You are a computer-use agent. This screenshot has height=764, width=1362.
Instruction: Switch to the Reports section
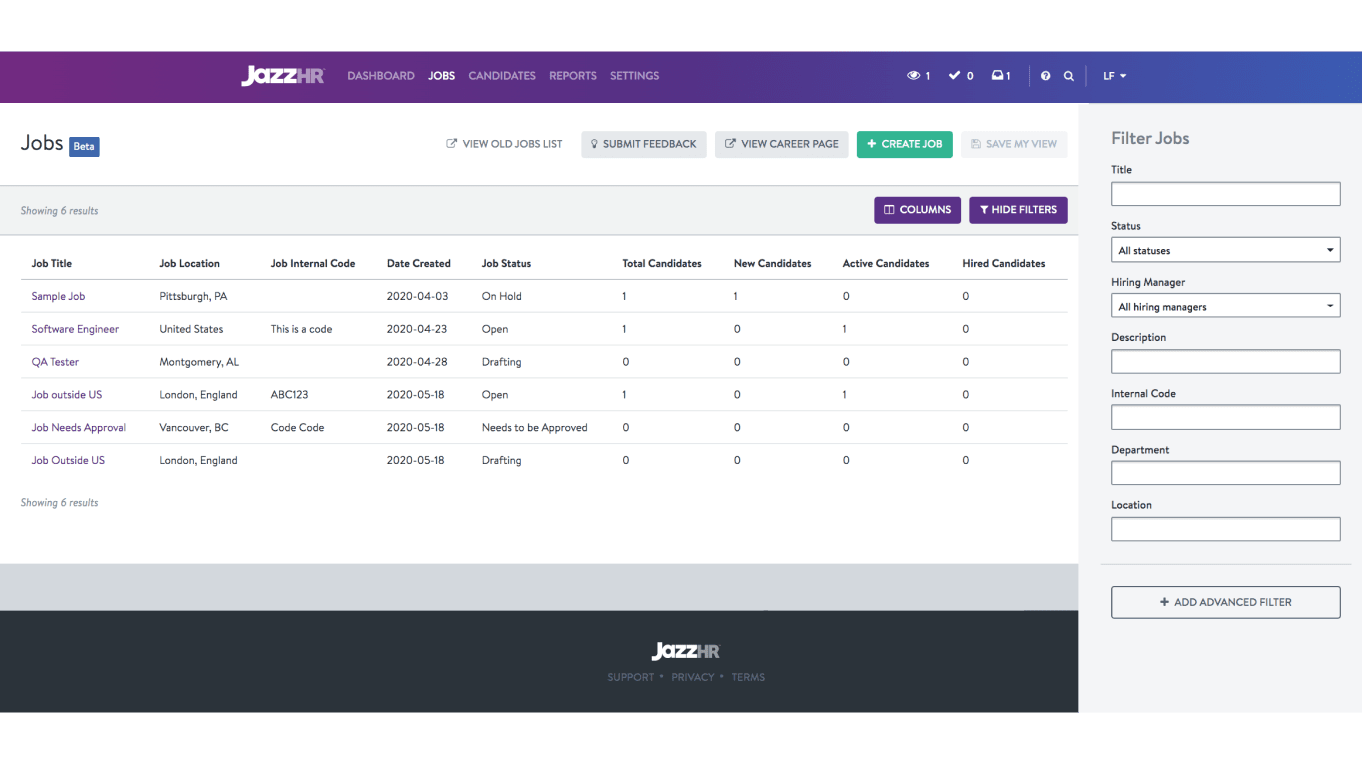(573, 76)
